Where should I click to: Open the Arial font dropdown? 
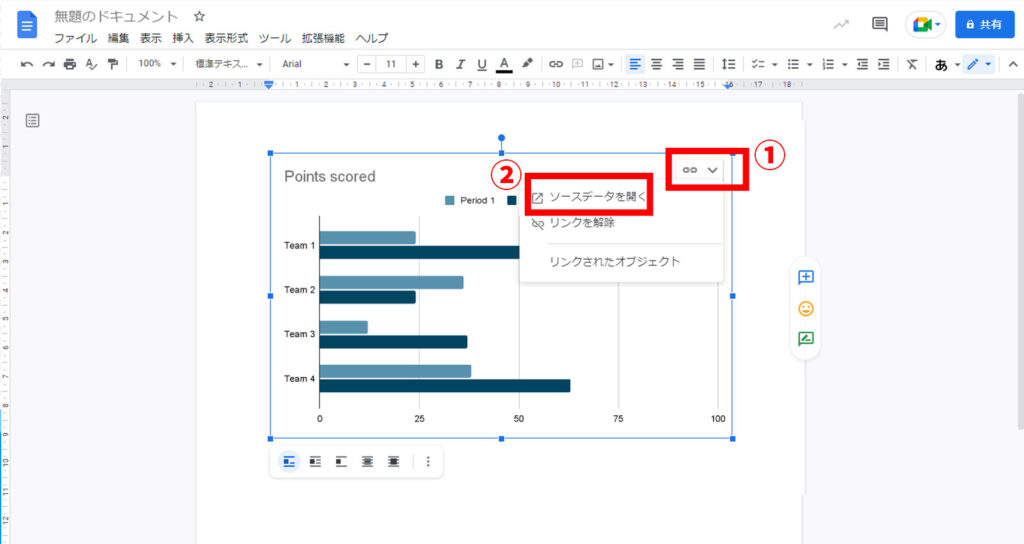coord(315,64)
